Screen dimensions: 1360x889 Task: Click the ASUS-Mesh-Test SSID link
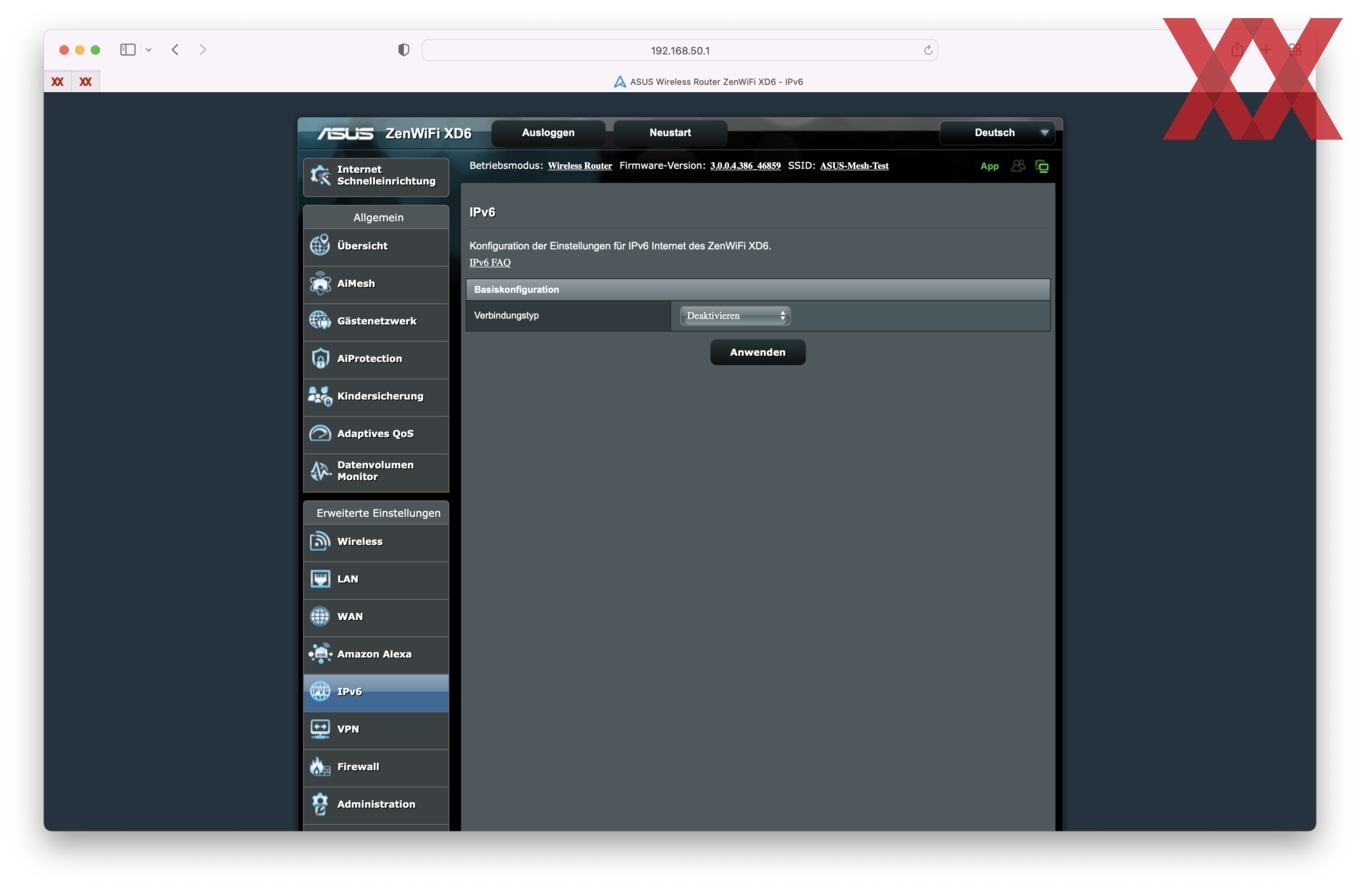(x=854, y=166)
